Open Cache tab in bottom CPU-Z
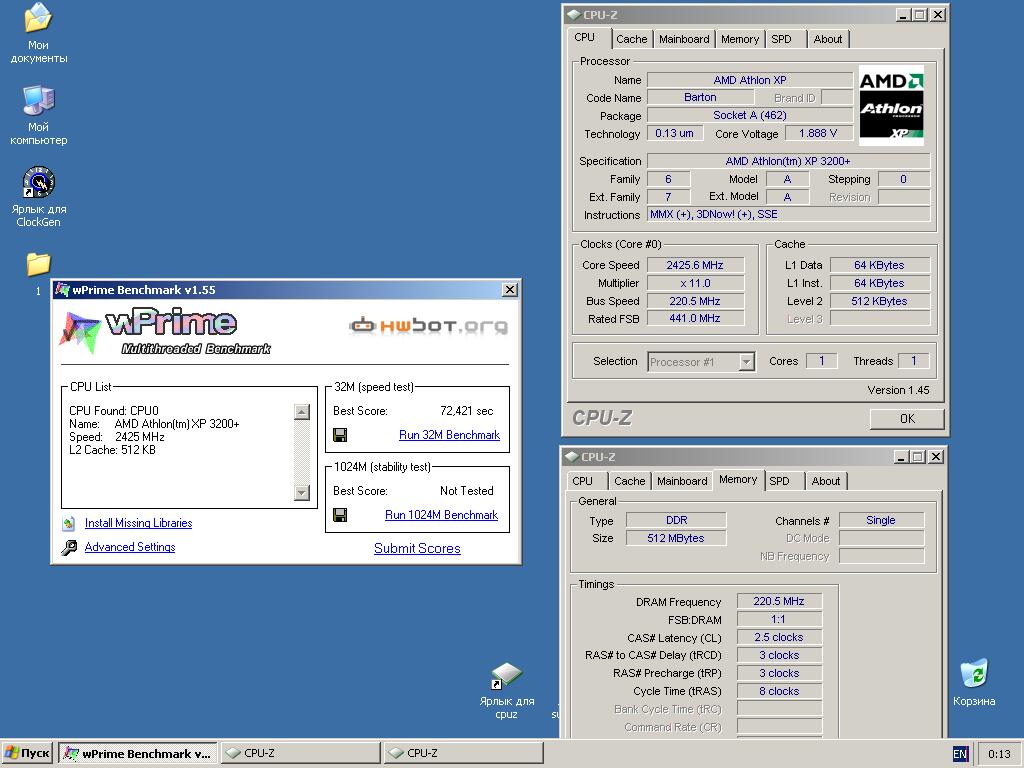1024x768 pixels. tap(630, 481)
